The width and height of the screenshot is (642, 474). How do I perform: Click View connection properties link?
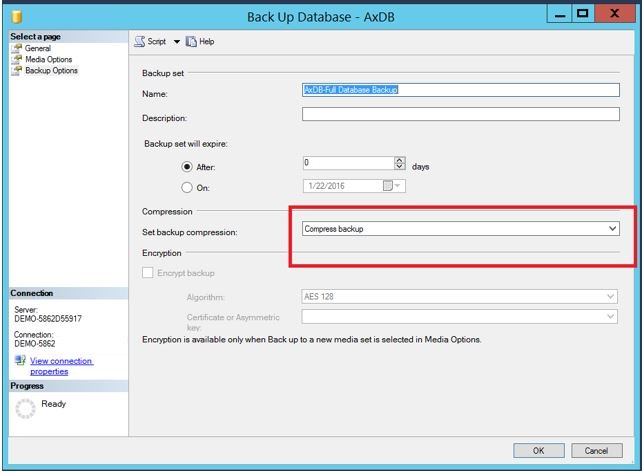click(61, 366)
